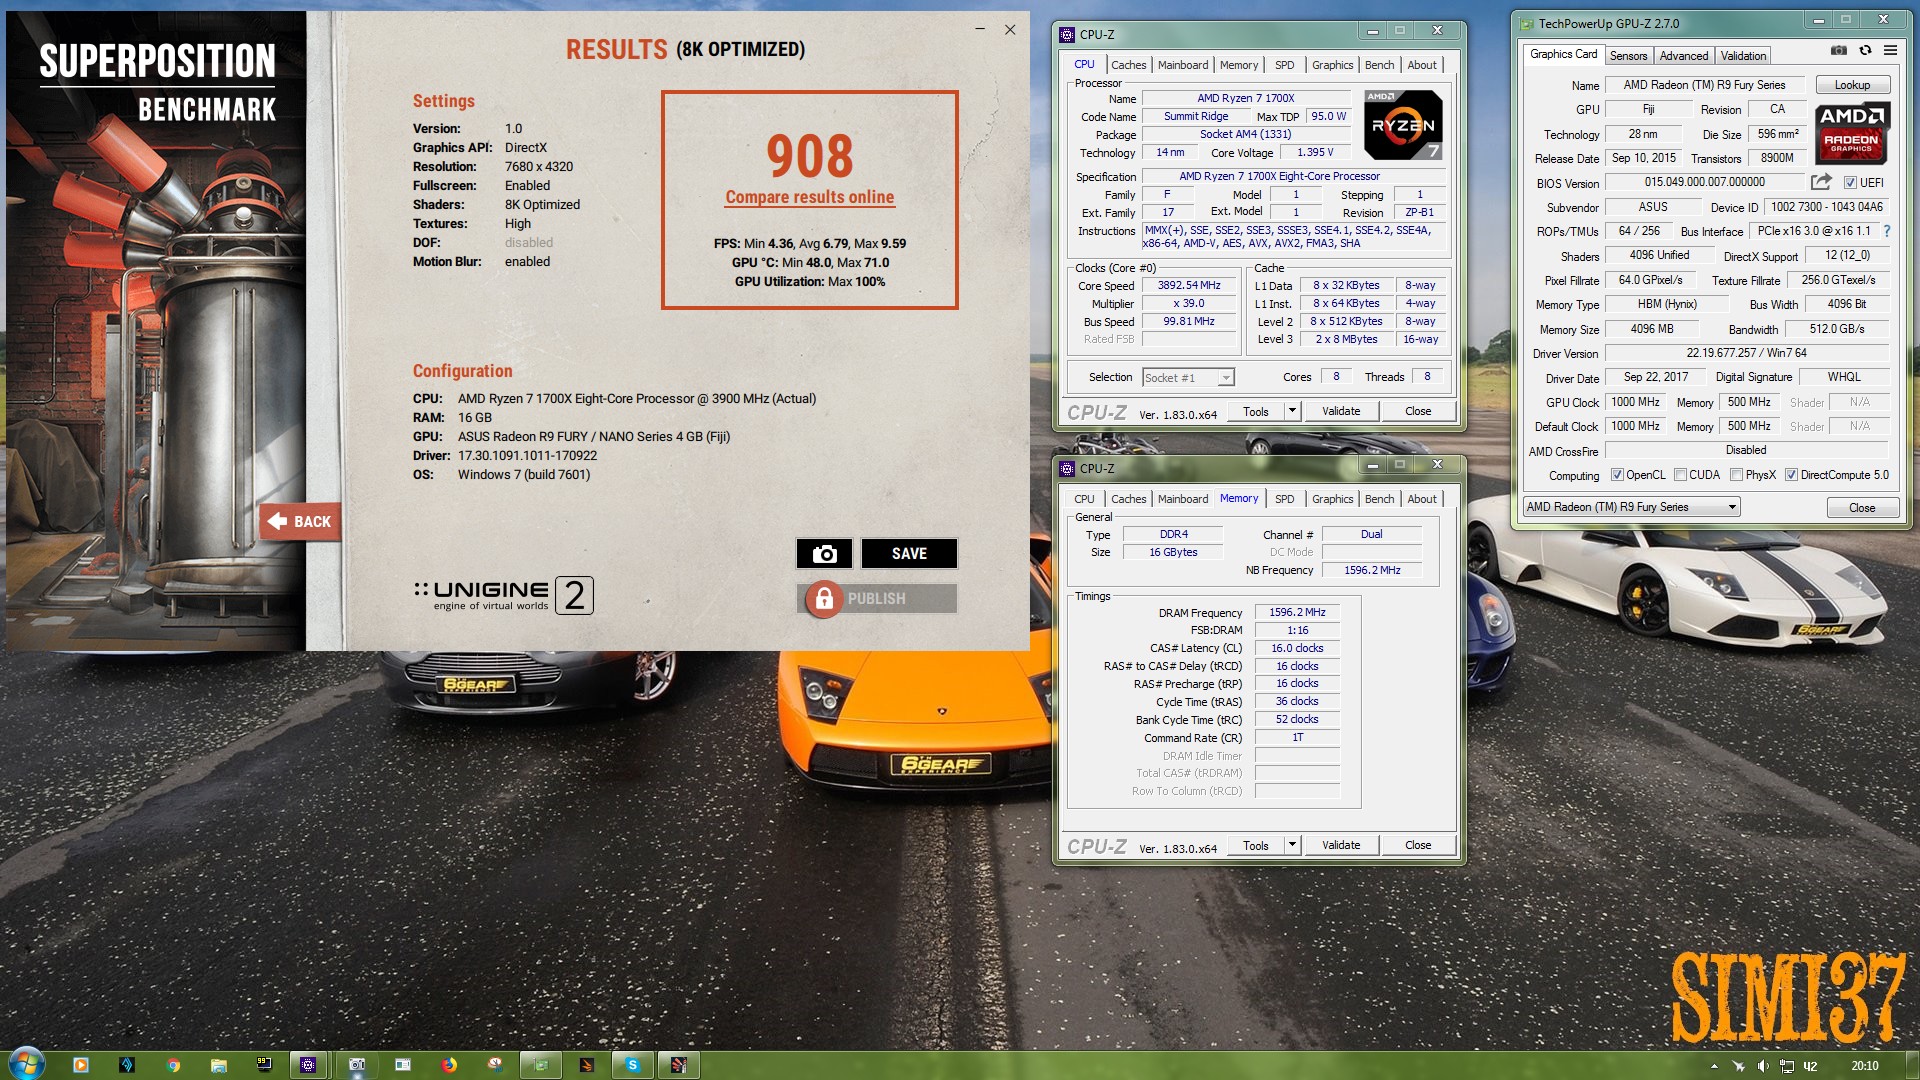
Task: Click the GPU Name field in GPU-Z
Action: 1704,85
